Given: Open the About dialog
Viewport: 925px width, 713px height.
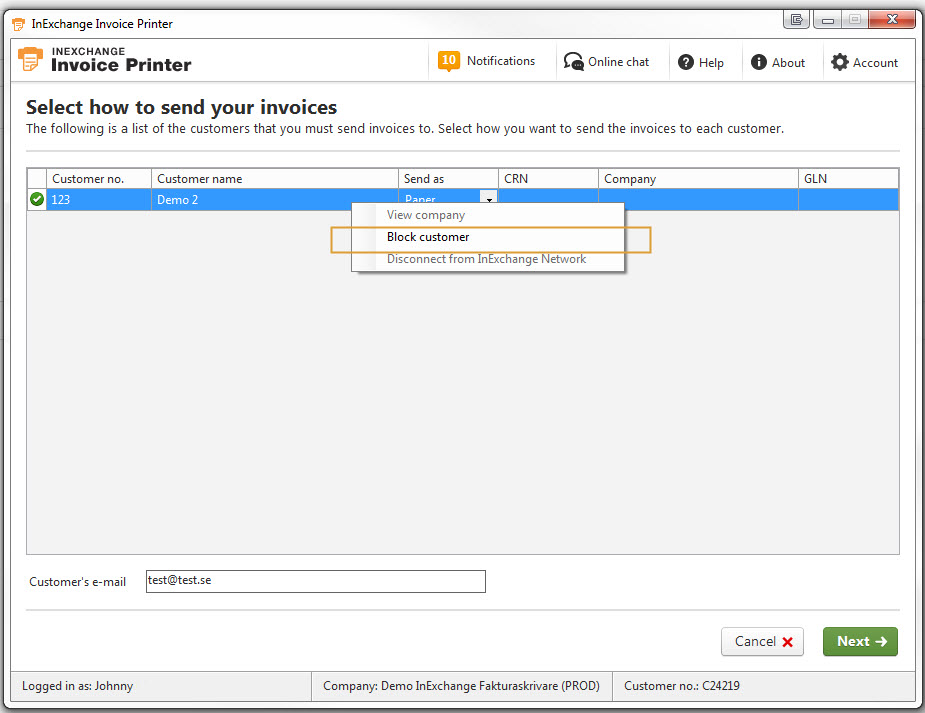Looking at the screenshot, I should (778, 62).
